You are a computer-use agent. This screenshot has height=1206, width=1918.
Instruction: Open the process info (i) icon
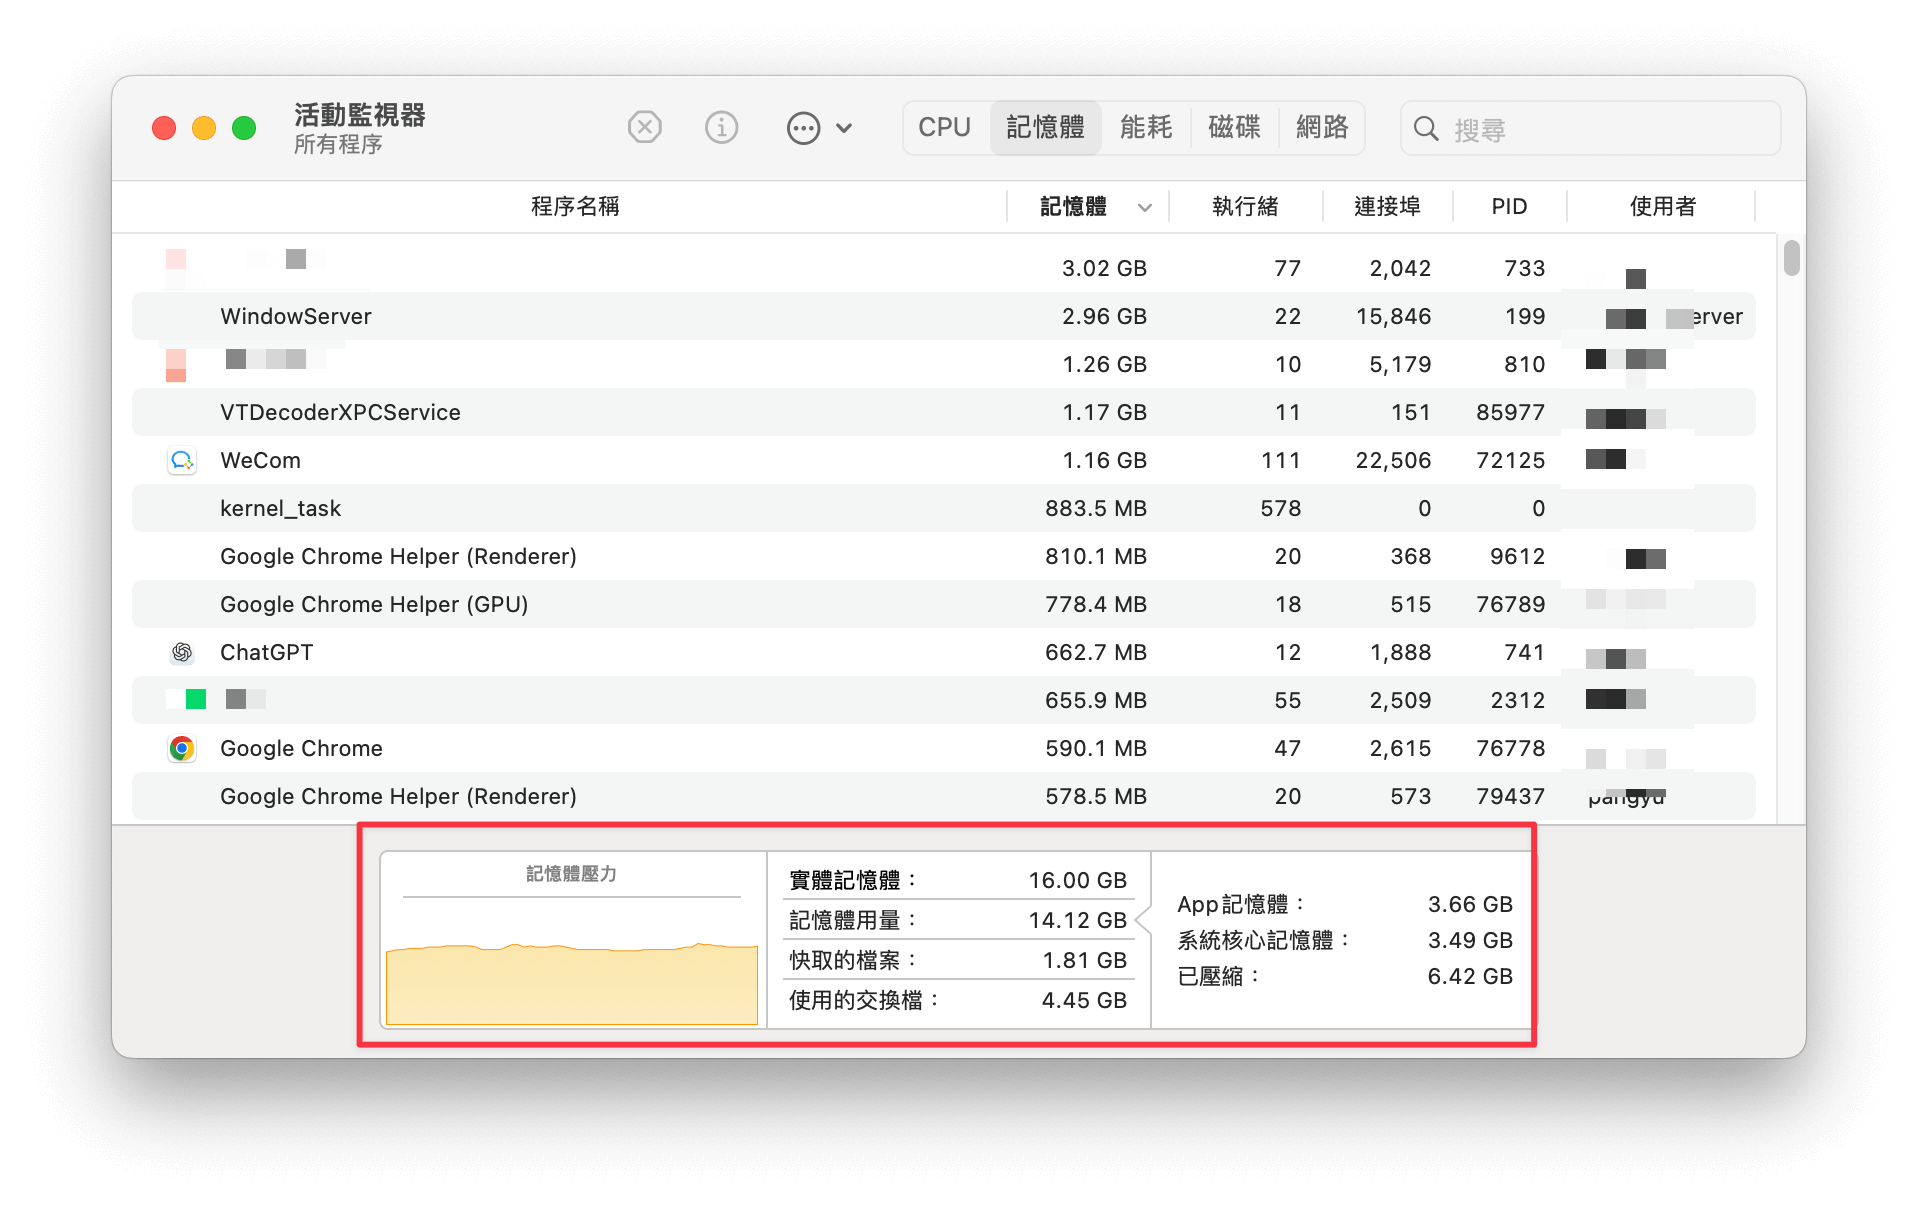[x=721, y=128]
